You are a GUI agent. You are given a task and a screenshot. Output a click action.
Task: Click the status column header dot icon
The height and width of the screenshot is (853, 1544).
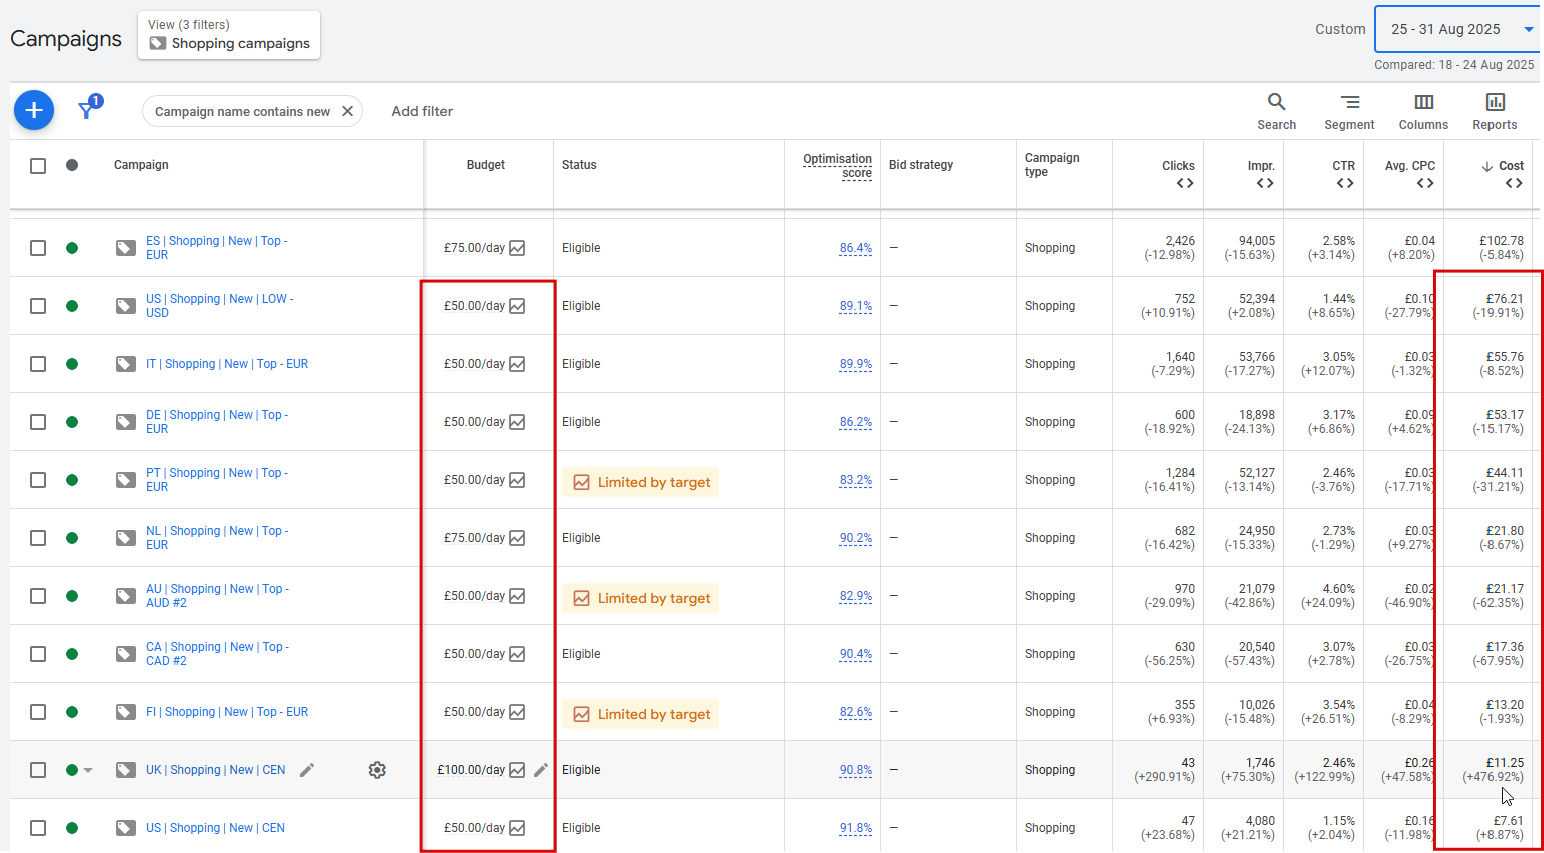coord(72,165)
